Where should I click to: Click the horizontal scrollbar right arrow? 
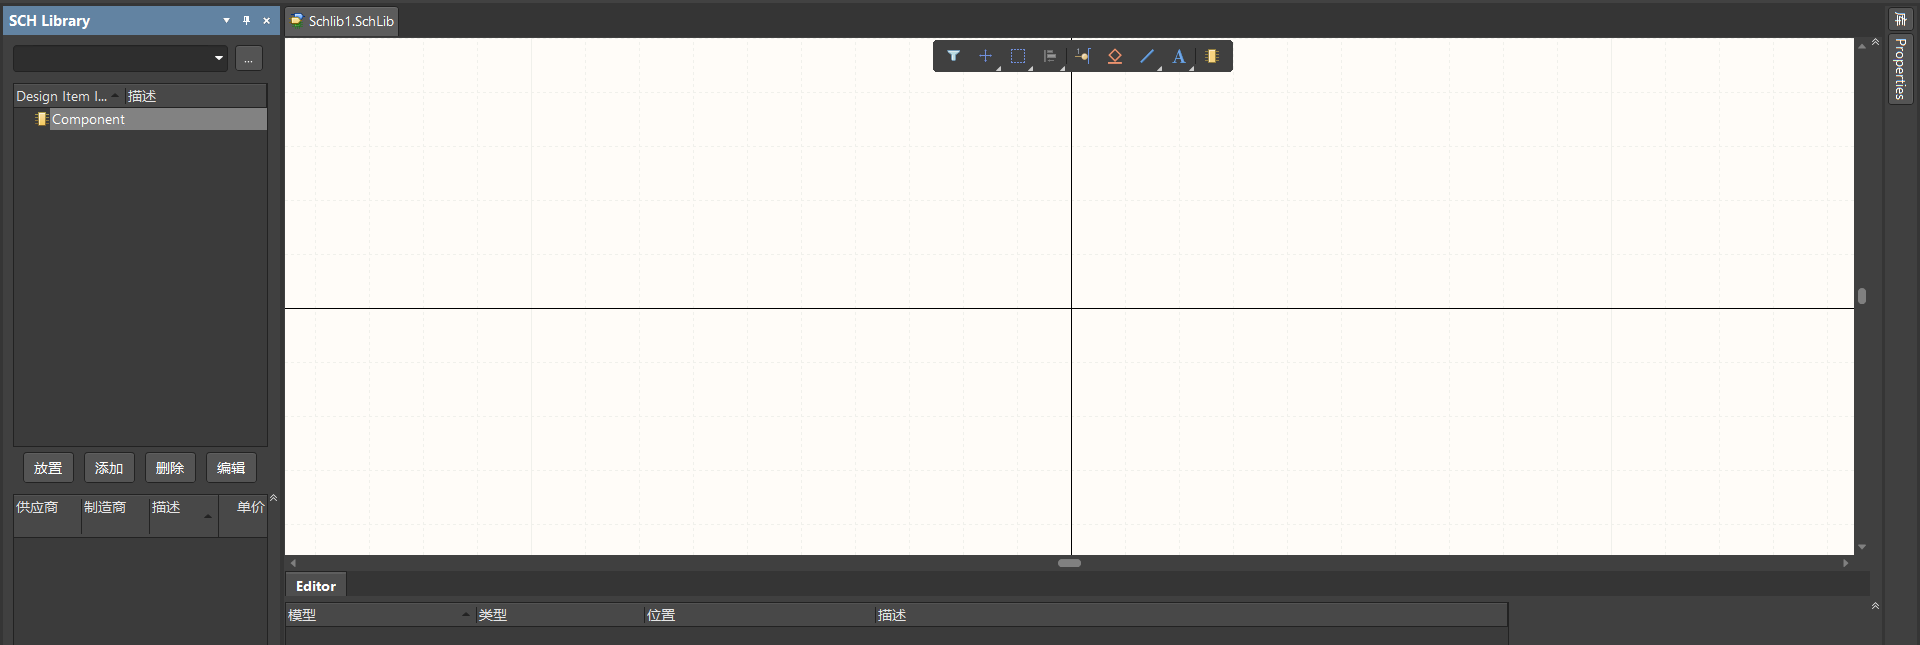pyautogui.click(x=1846, y=563)
